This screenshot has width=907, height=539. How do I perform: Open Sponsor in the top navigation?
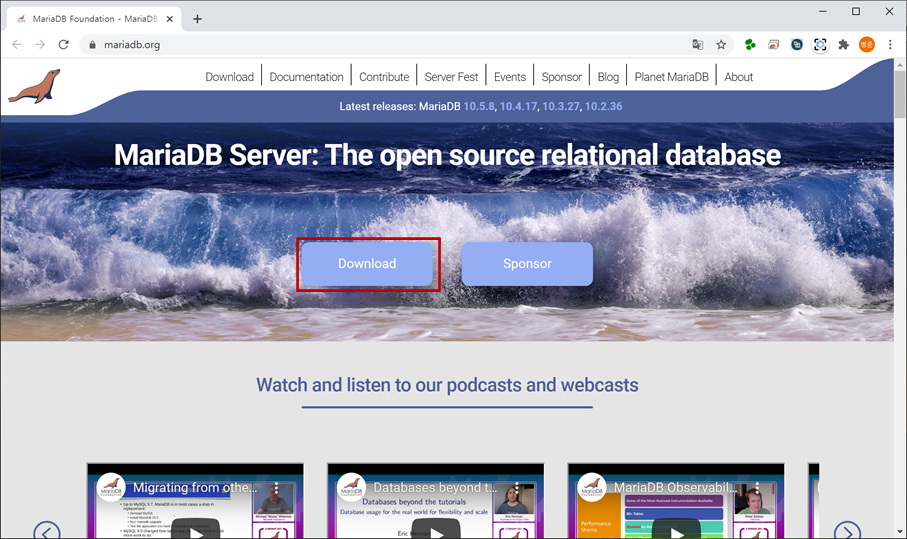click(562, 77)
